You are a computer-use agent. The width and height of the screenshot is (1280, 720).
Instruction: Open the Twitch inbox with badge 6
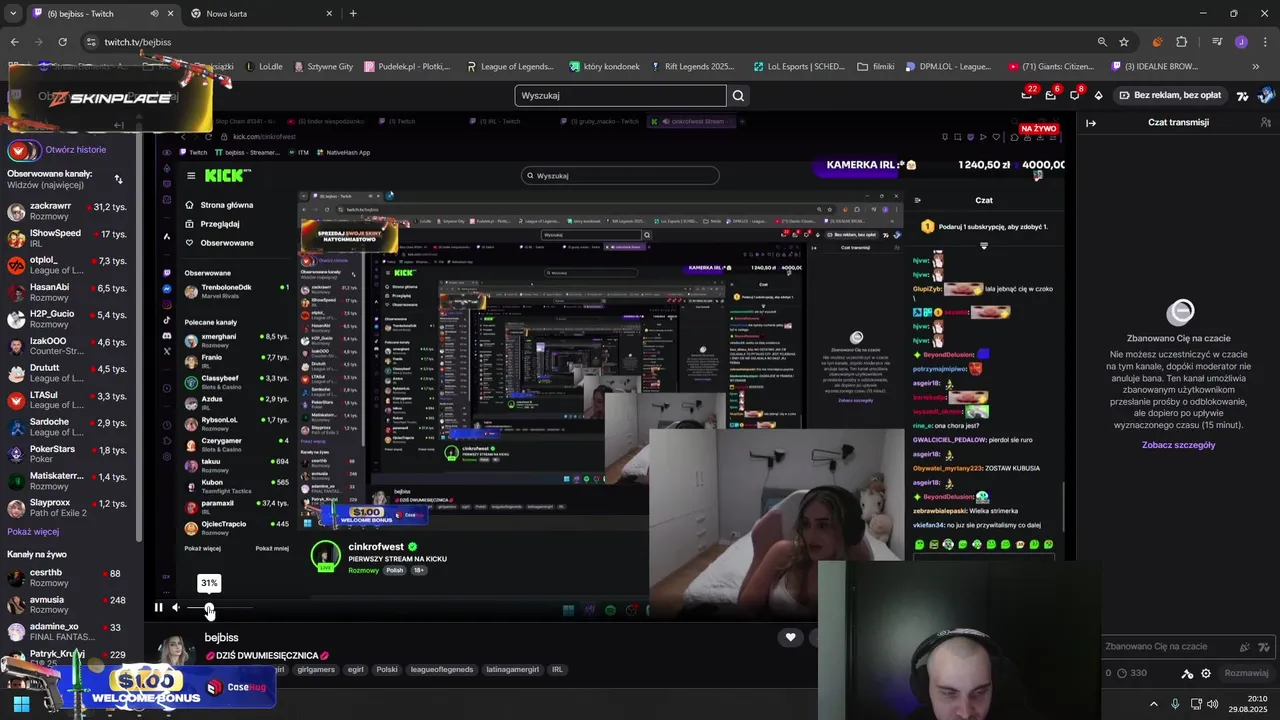point(1051,95)
